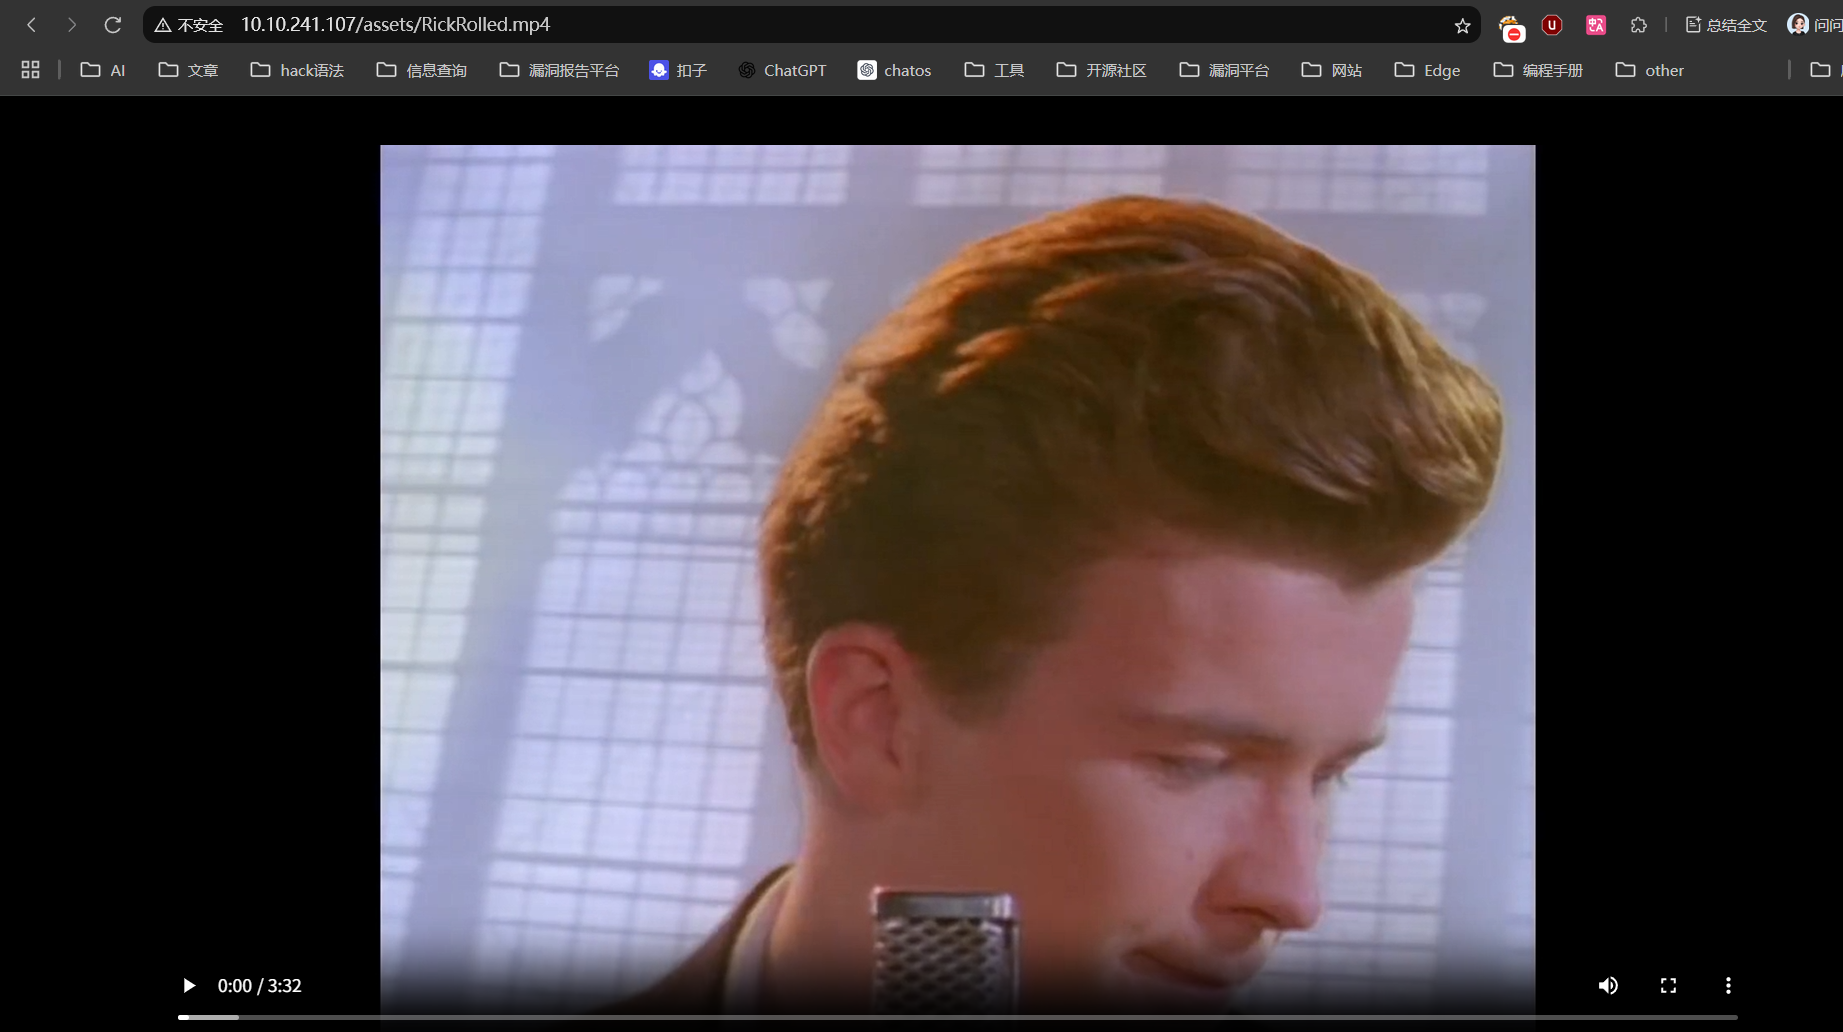This screenshot has width=1843, height=1032.
Task: Open the 扣子 bookmark
Action: coord(678,70)
